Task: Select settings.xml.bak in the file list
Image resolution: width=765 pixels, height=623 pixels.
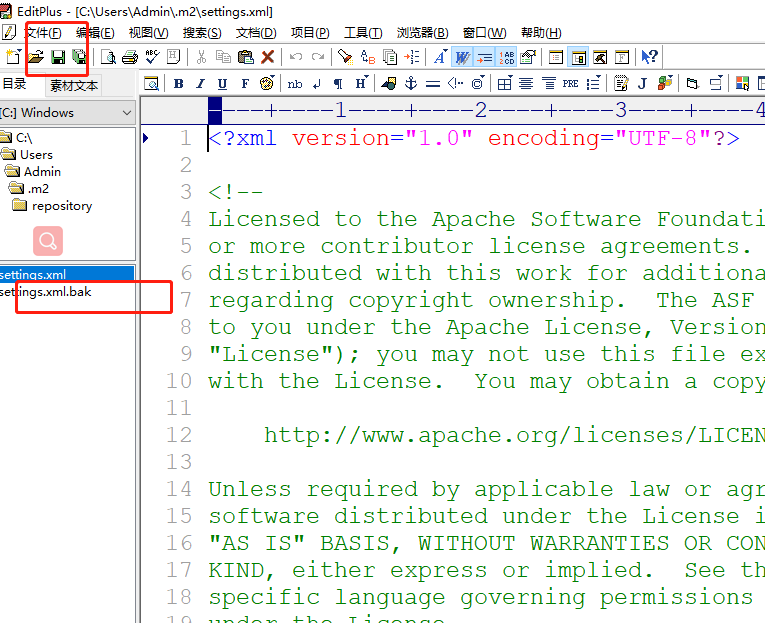Action: (x=46, y=292)
